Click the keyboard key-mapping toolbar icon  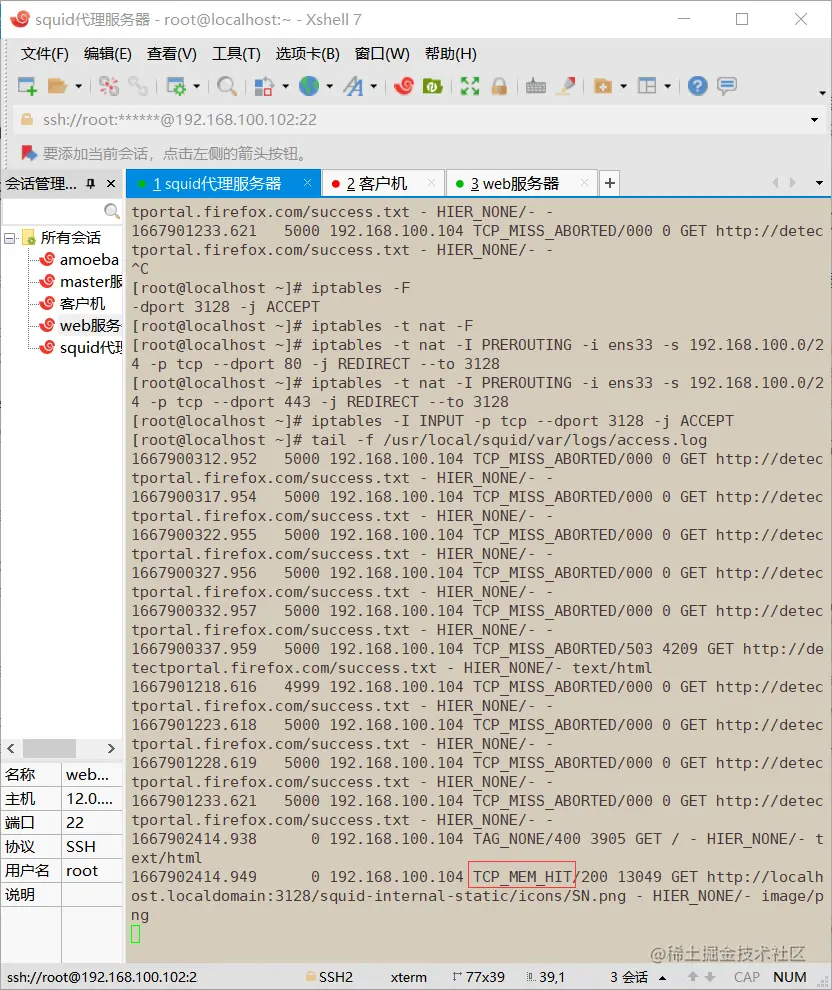point(536,86)
